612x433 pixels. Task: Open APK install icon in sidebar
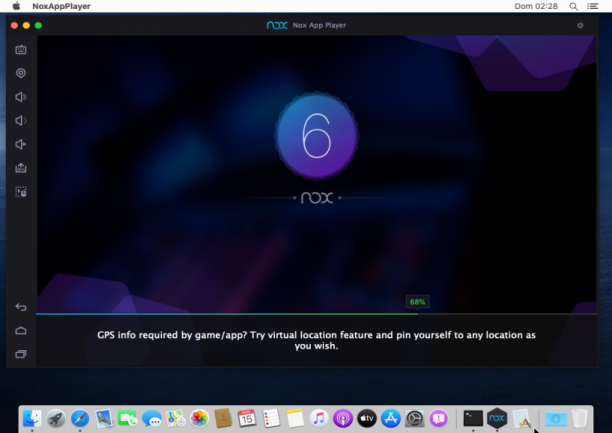tap(21, 168)
